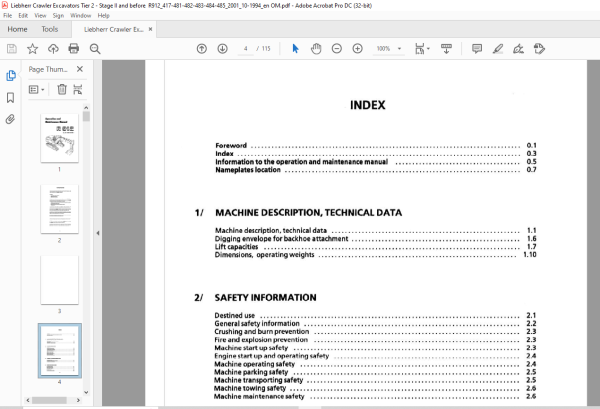Close the Page Thumbnails panel
The height and width of the screenshot is (409, 600).
(80, 69)
